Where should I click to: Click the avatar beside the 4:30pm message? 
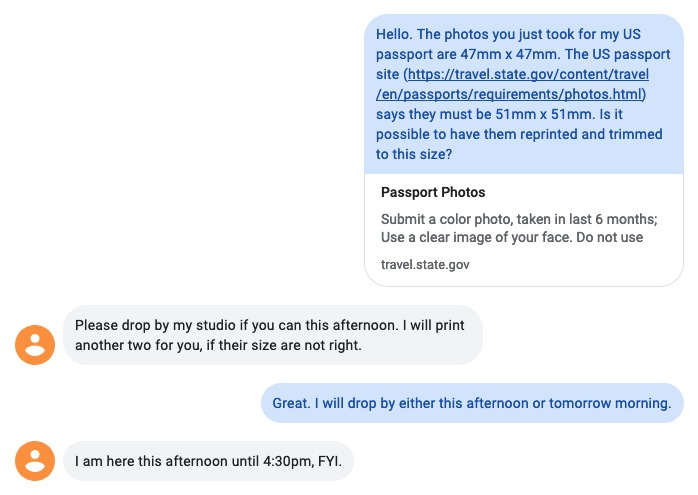click(x=35, y=461)
